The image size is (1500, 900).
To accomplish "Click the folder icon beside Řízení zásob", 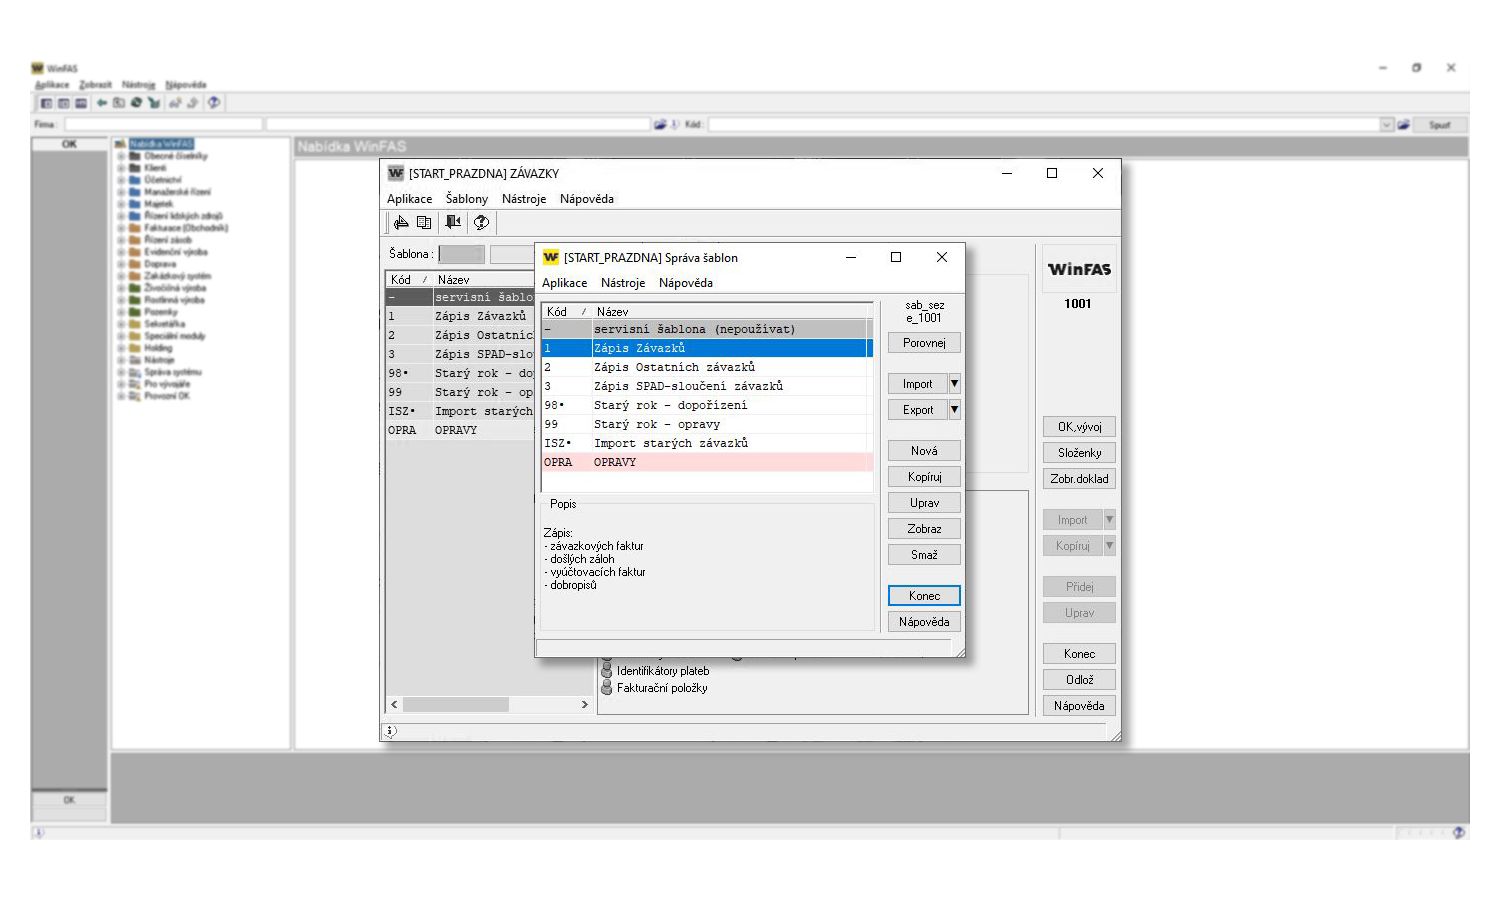I will 134,240.
